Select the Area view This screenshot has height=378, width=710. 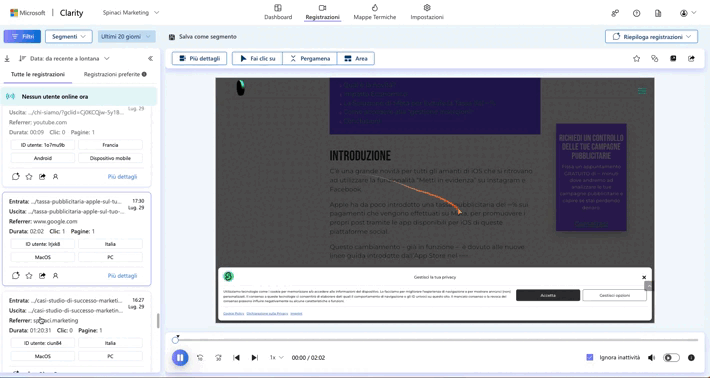[355, 58]
